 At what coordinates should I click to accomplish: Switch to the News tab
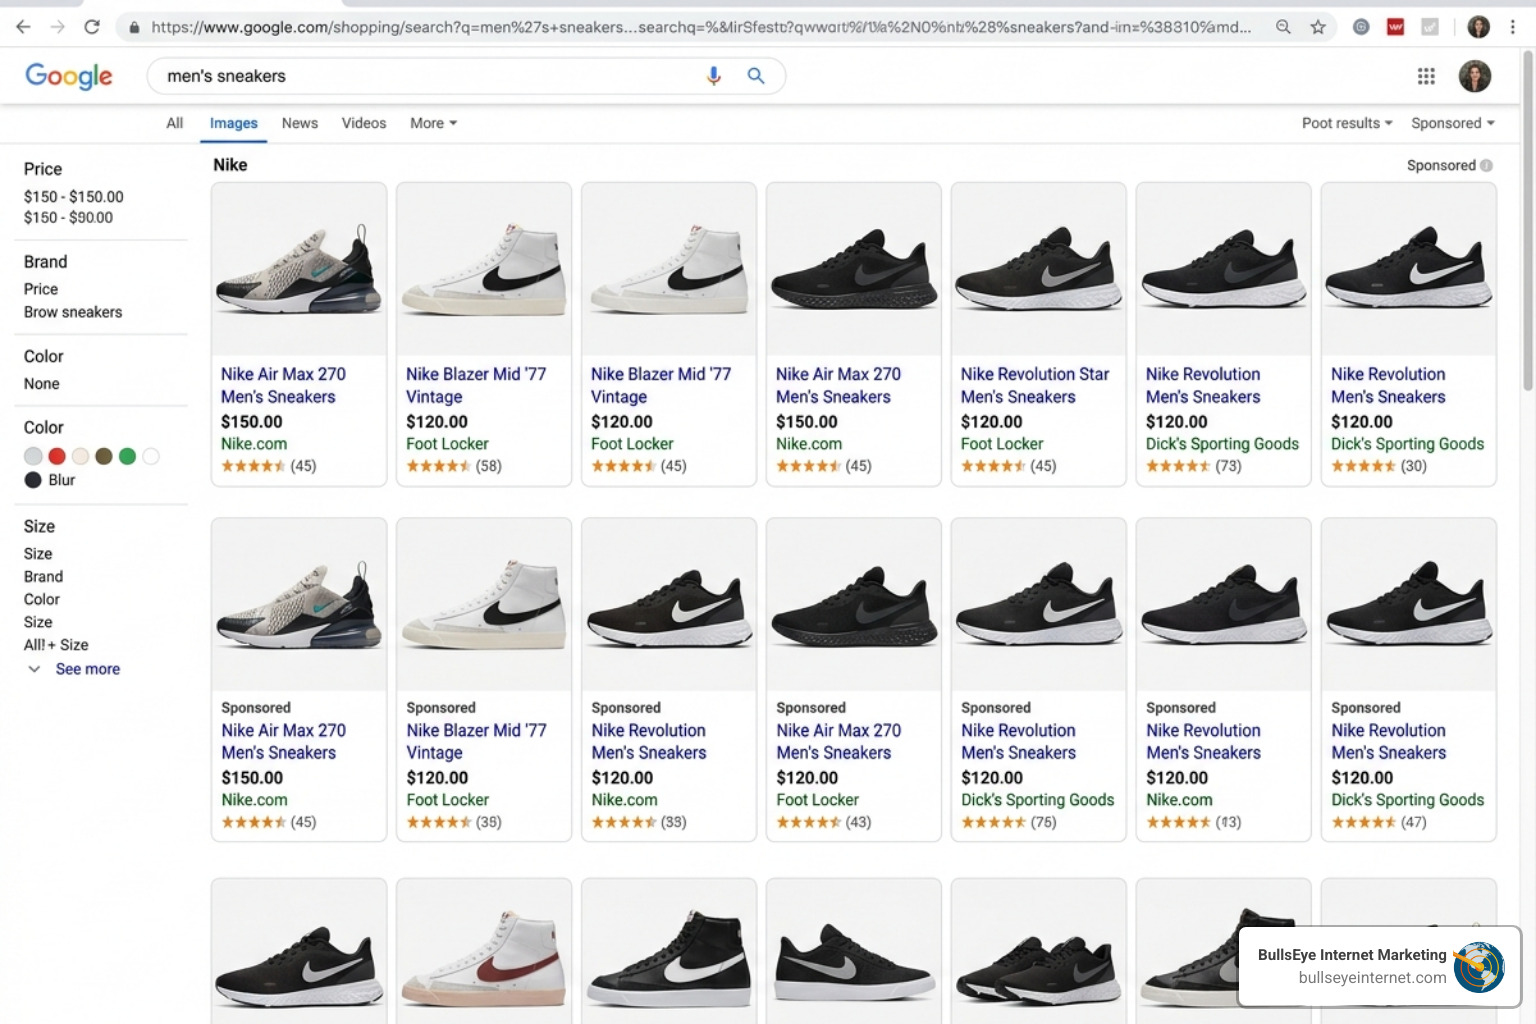300,123
